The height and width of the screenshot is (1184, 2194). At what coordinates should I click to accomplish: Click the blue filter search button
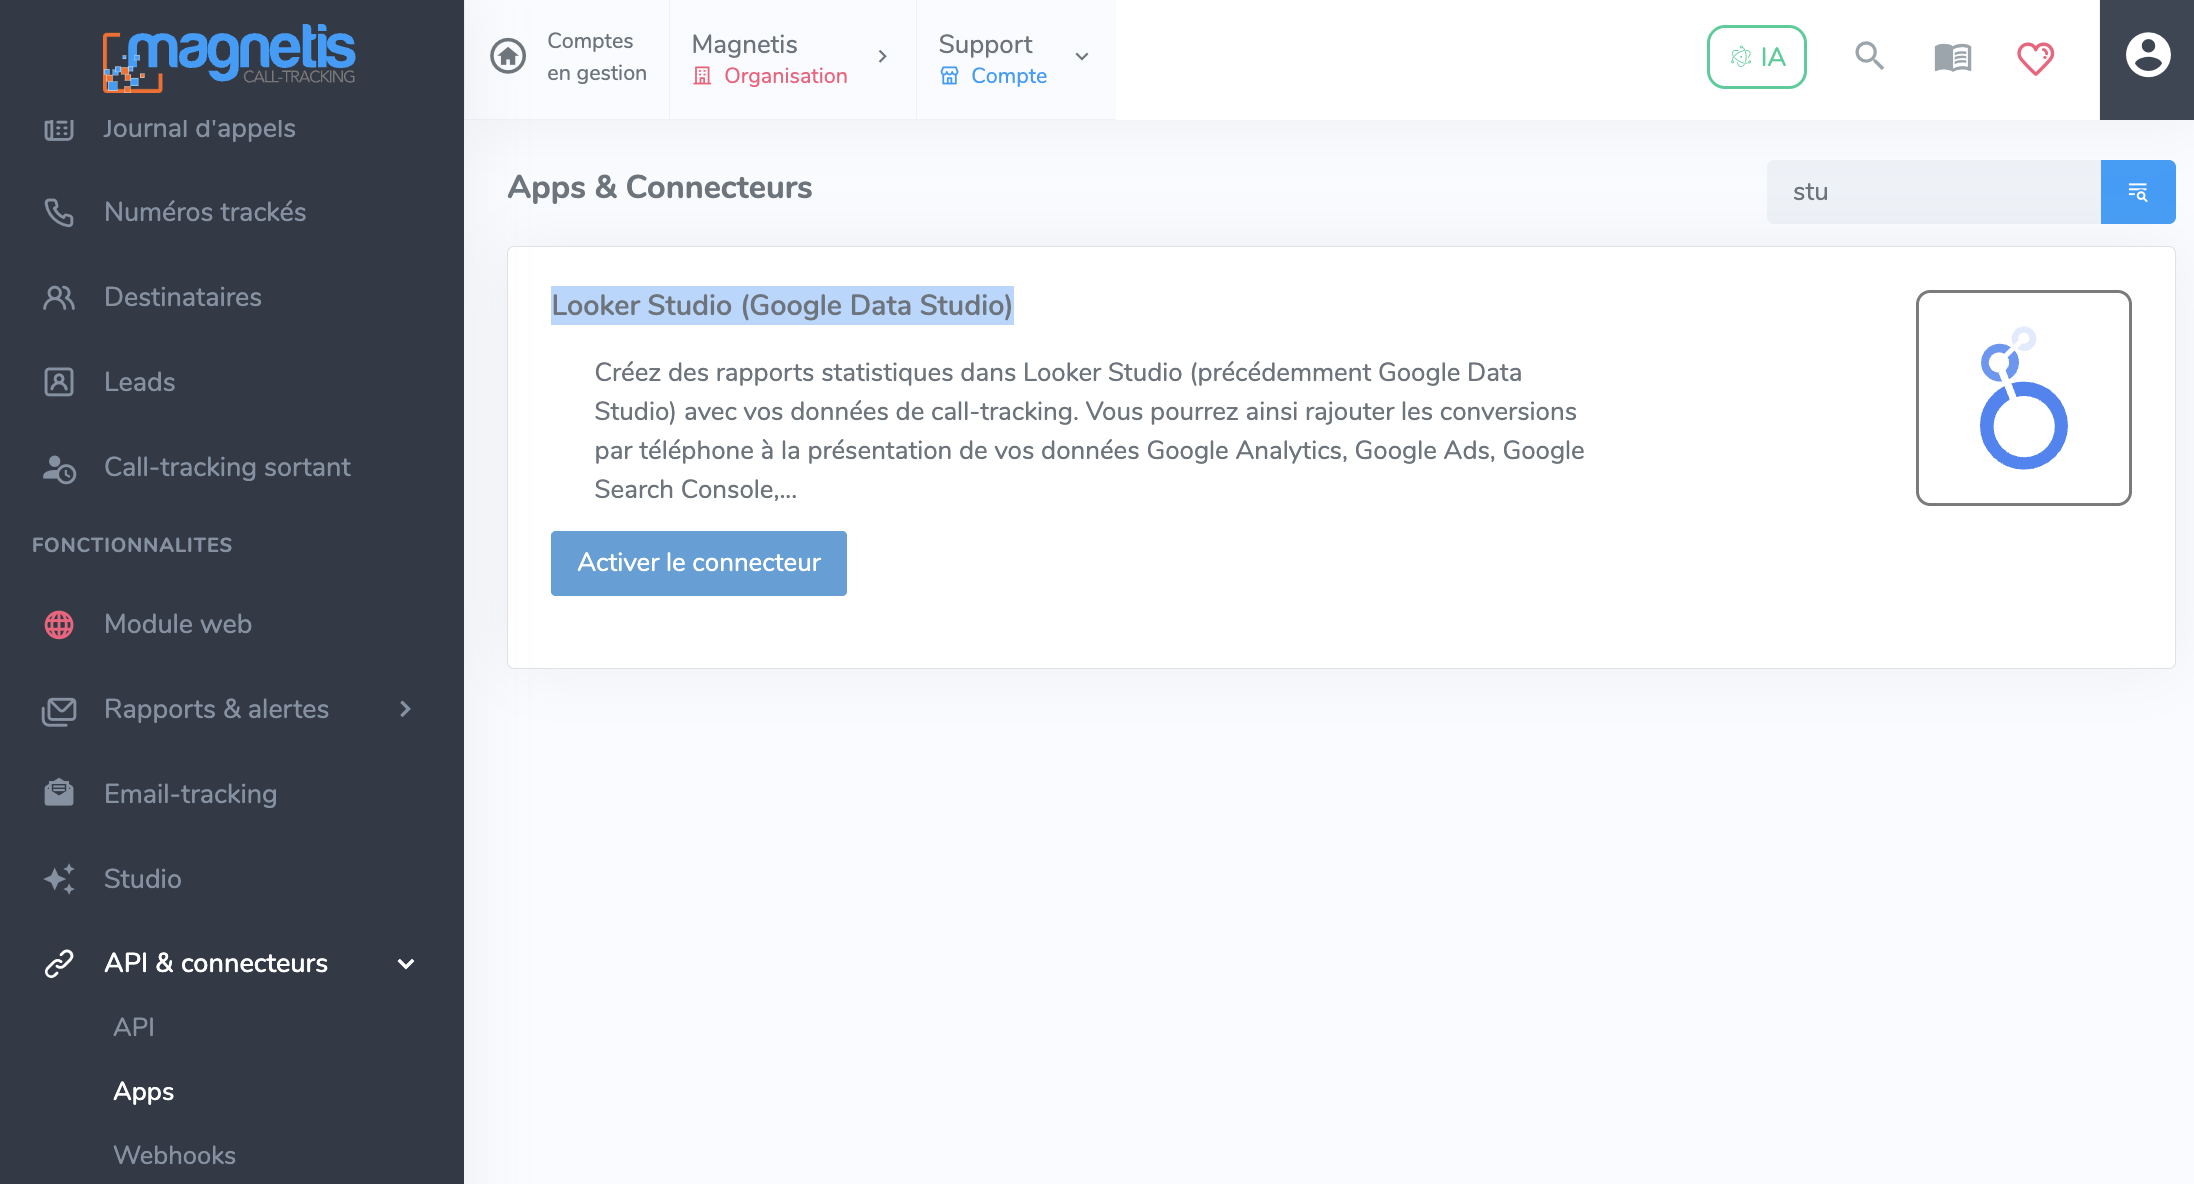click(2138, 192)
